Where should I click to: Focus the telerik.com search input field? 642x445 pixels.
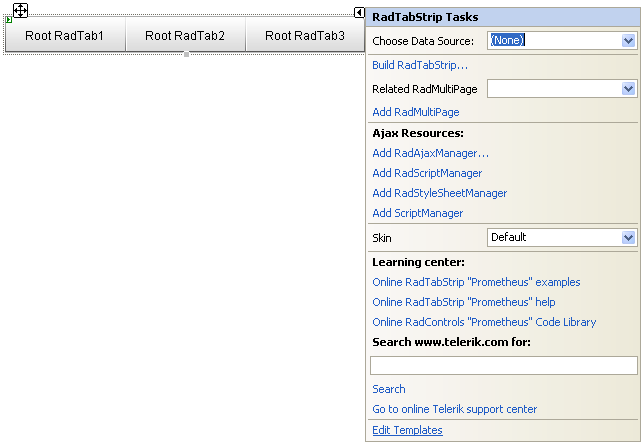(x=504, y=366)
